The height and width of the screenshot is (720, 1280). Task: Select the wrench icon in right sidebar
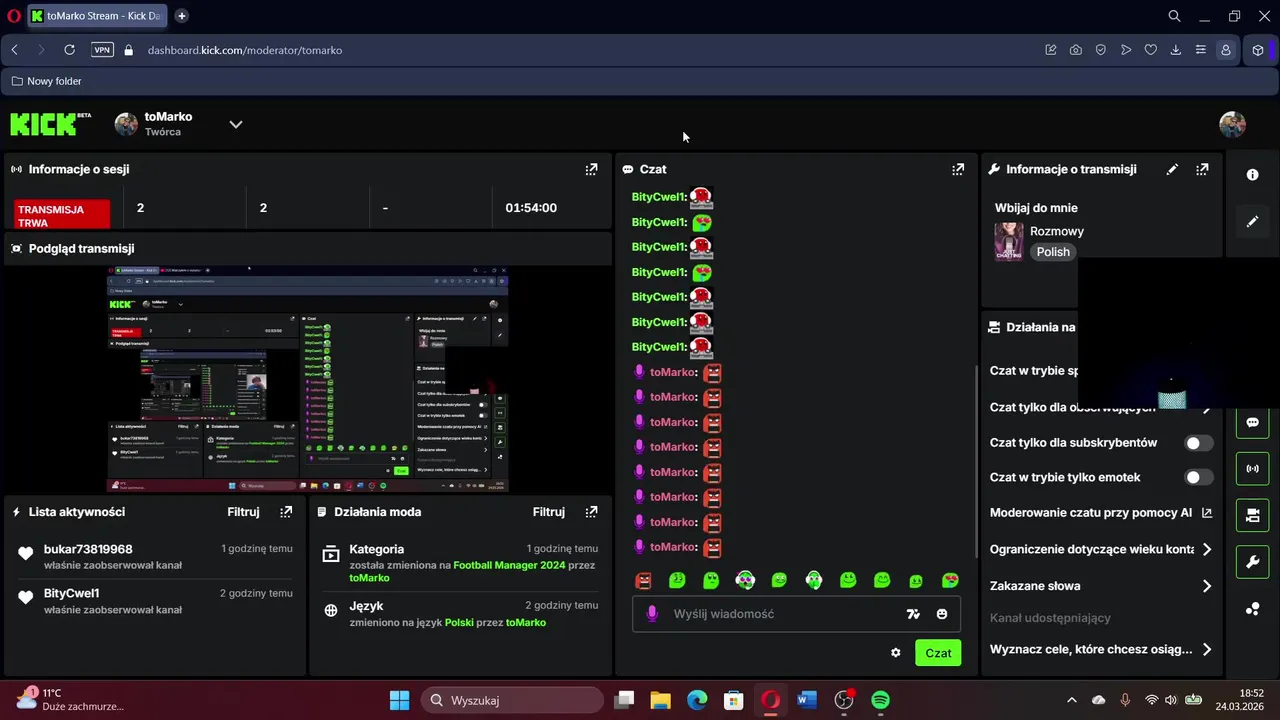click(x=1252, y=562)
